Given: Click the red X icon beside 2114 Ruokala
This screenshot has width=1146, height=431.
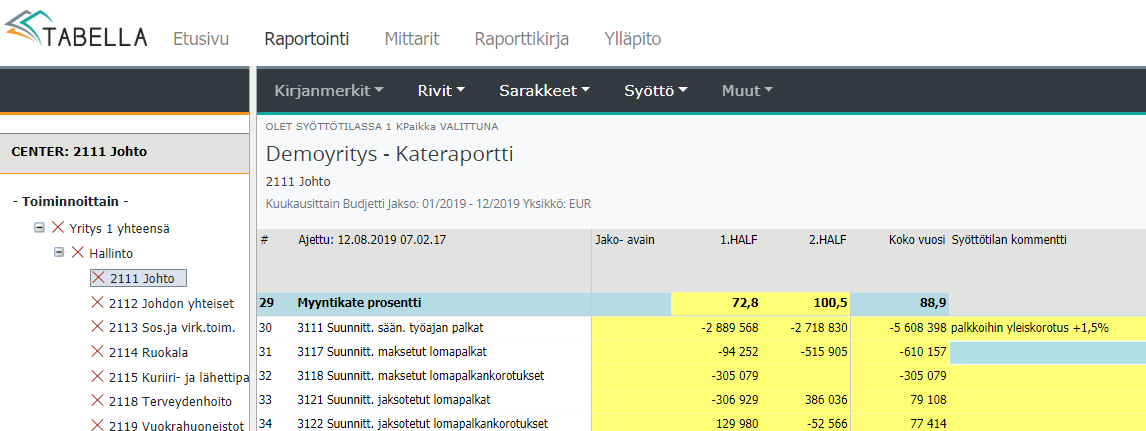Looking at the screenshot, I should coord(98,352).
